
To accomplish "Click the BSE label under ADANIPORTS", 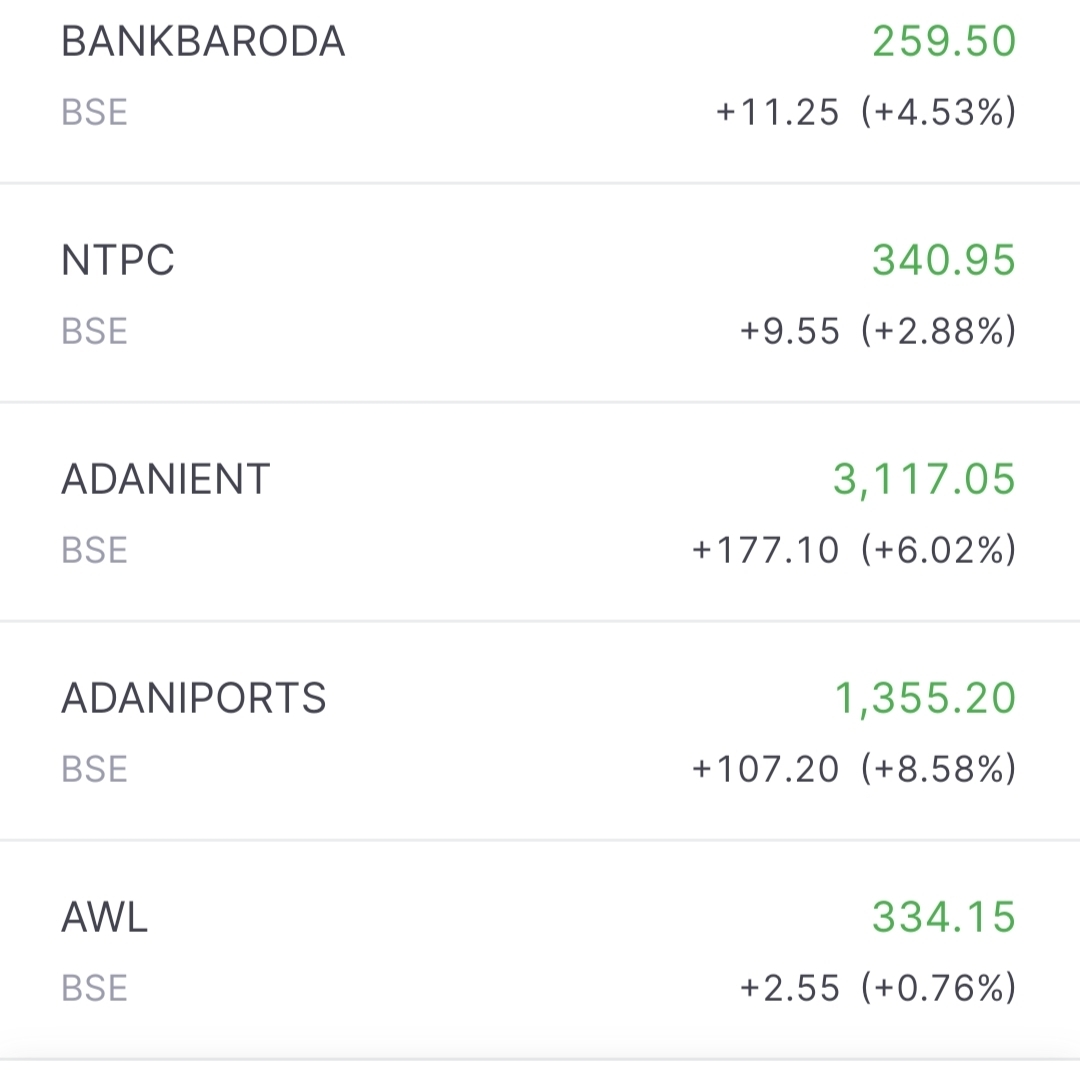I will (95, 769).
